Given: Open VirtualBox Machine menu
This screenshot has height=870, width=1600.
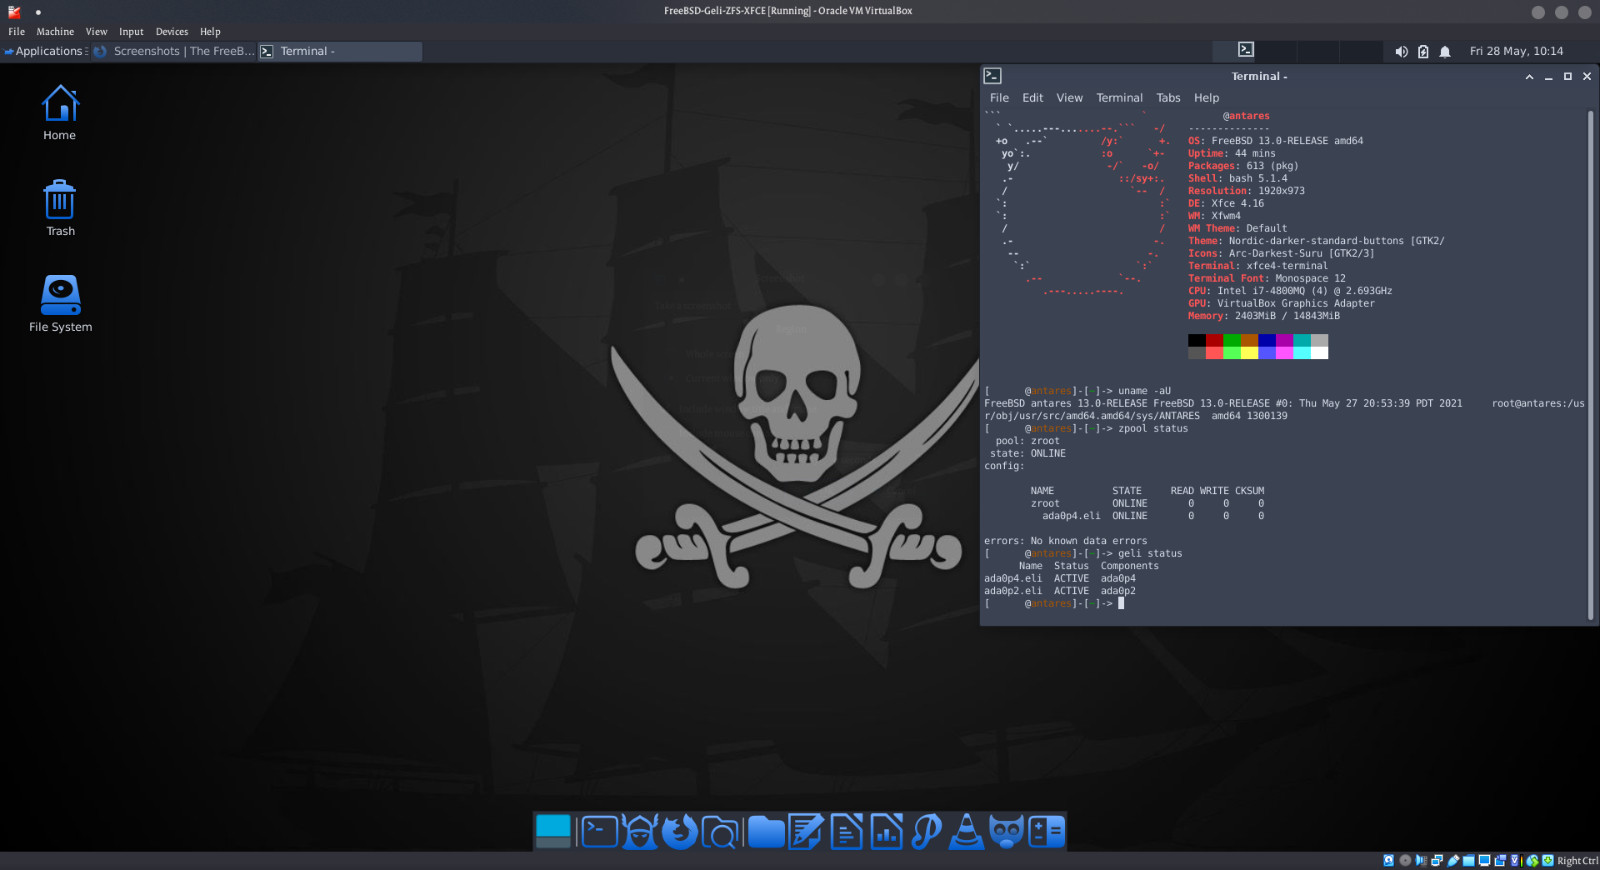Looking at the screenshot, I should pyautogui.click(x=55, y=32).
